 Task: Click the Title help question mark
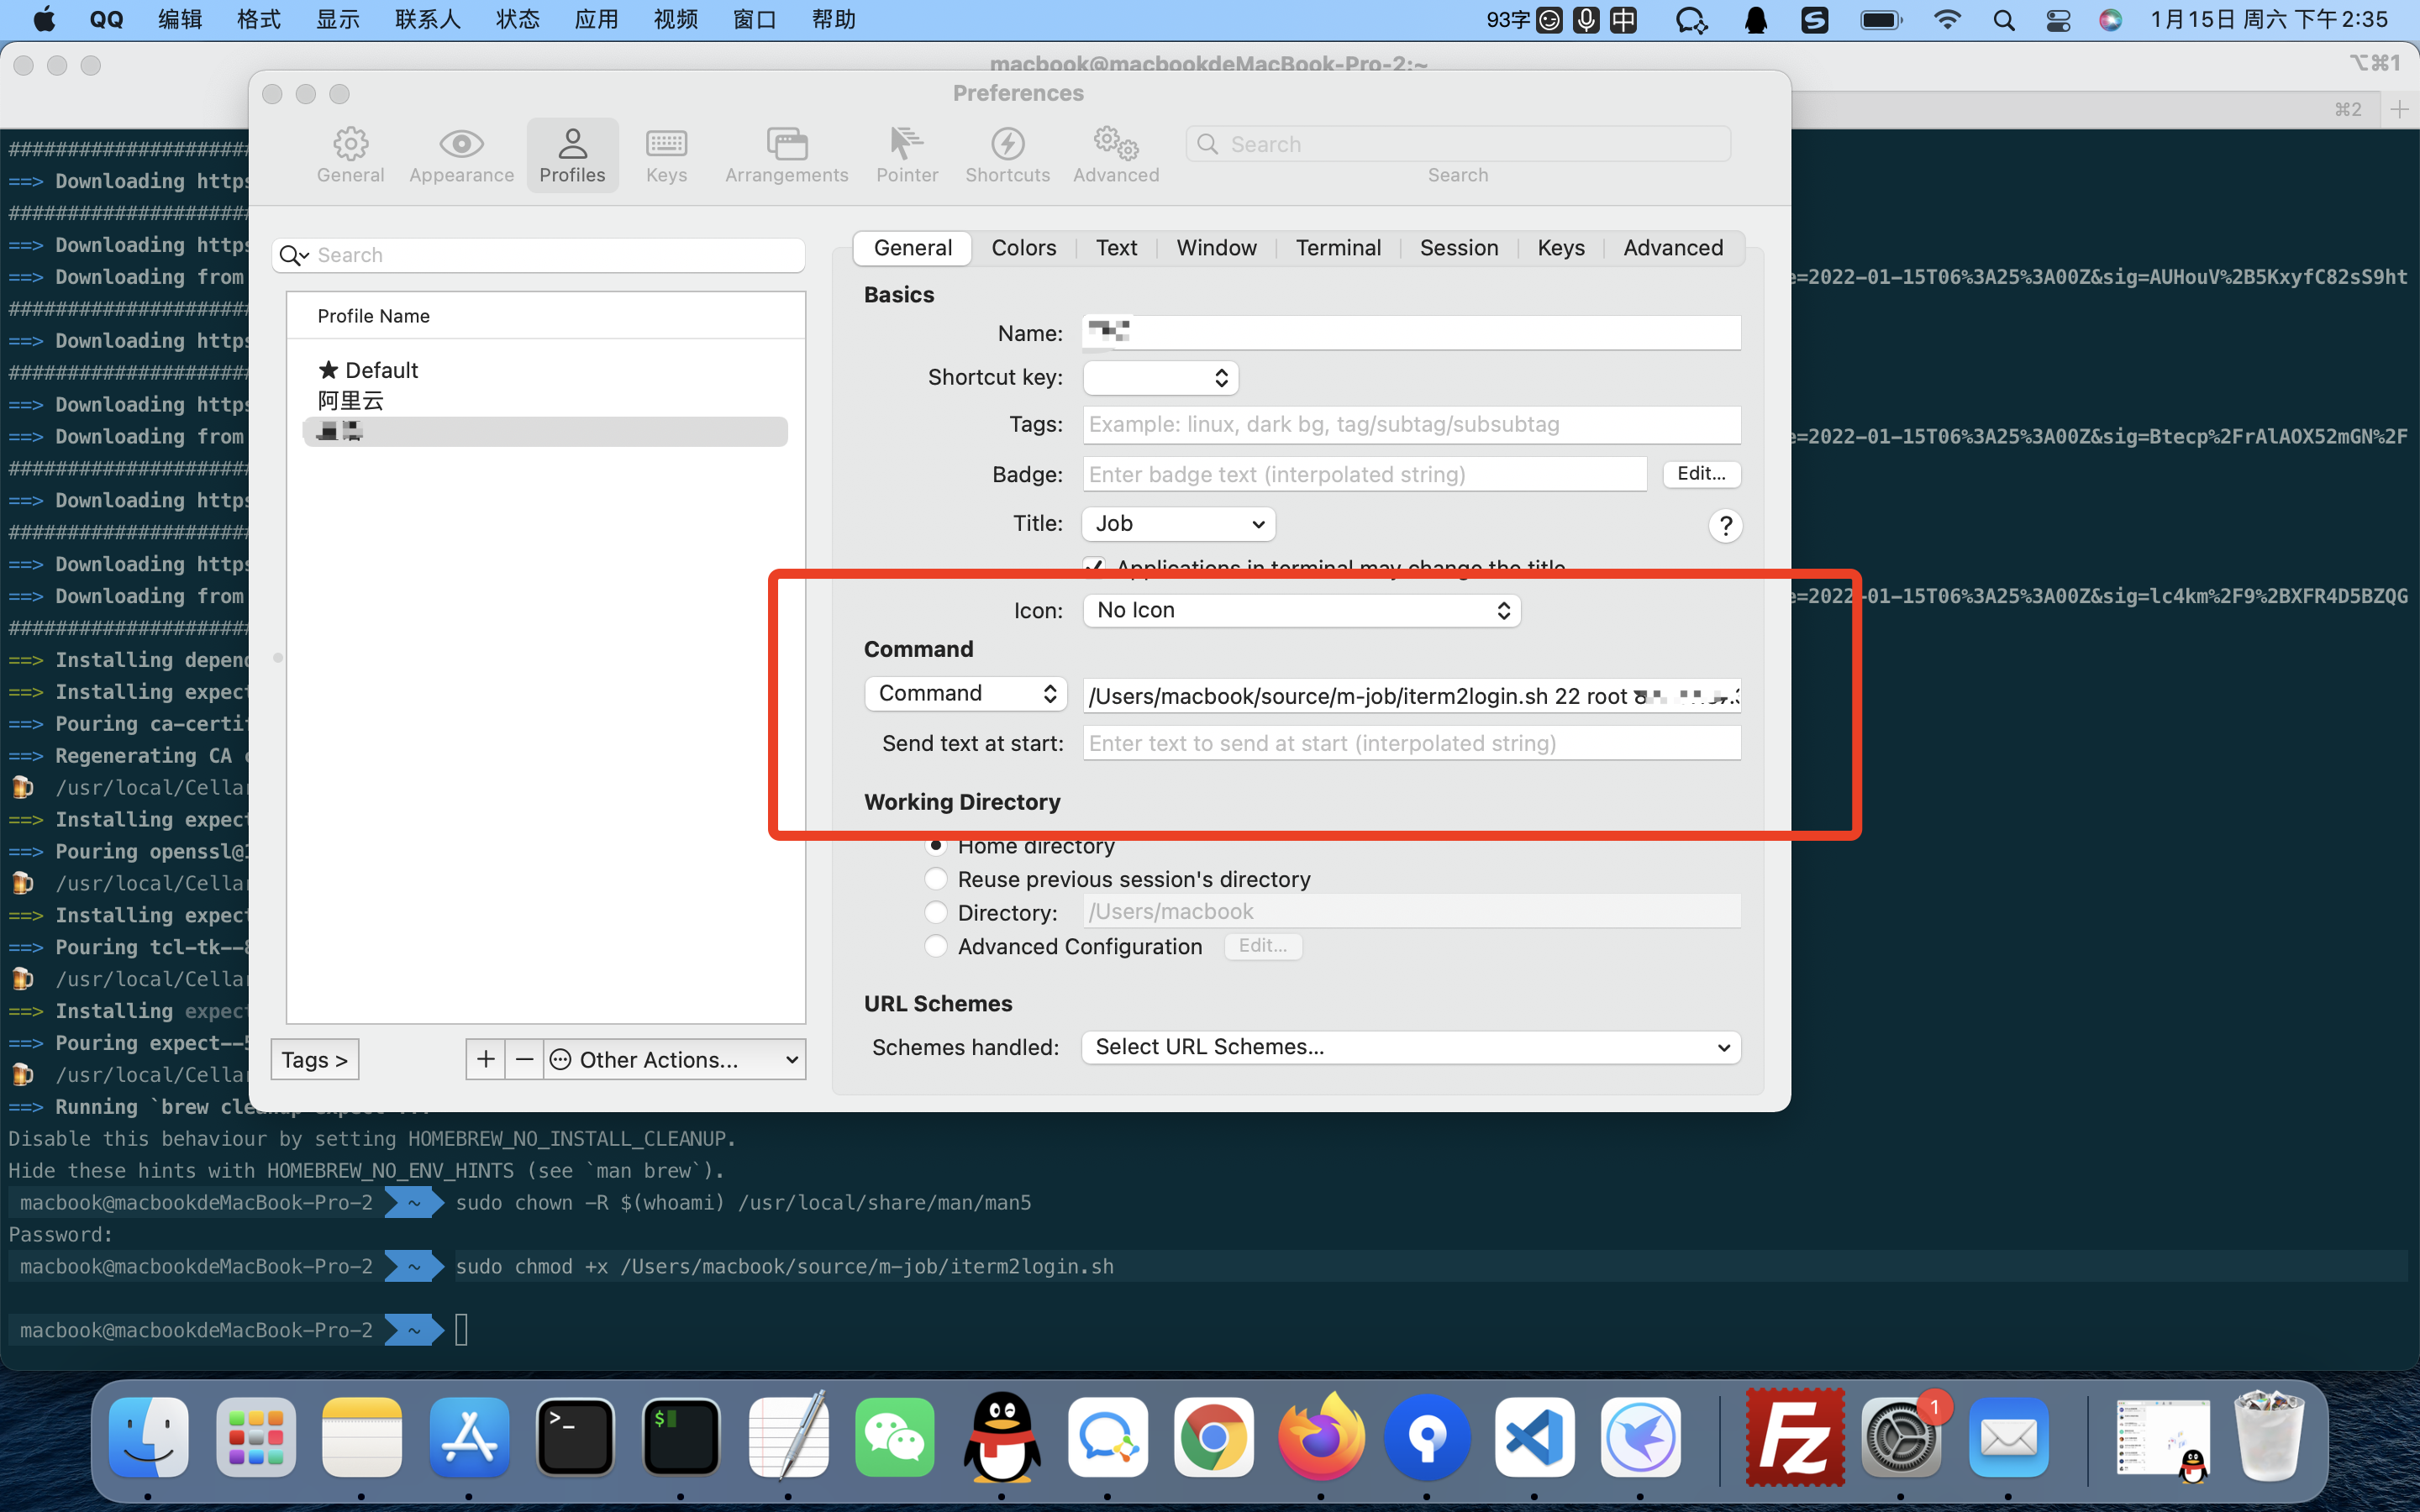(1724, 526)
